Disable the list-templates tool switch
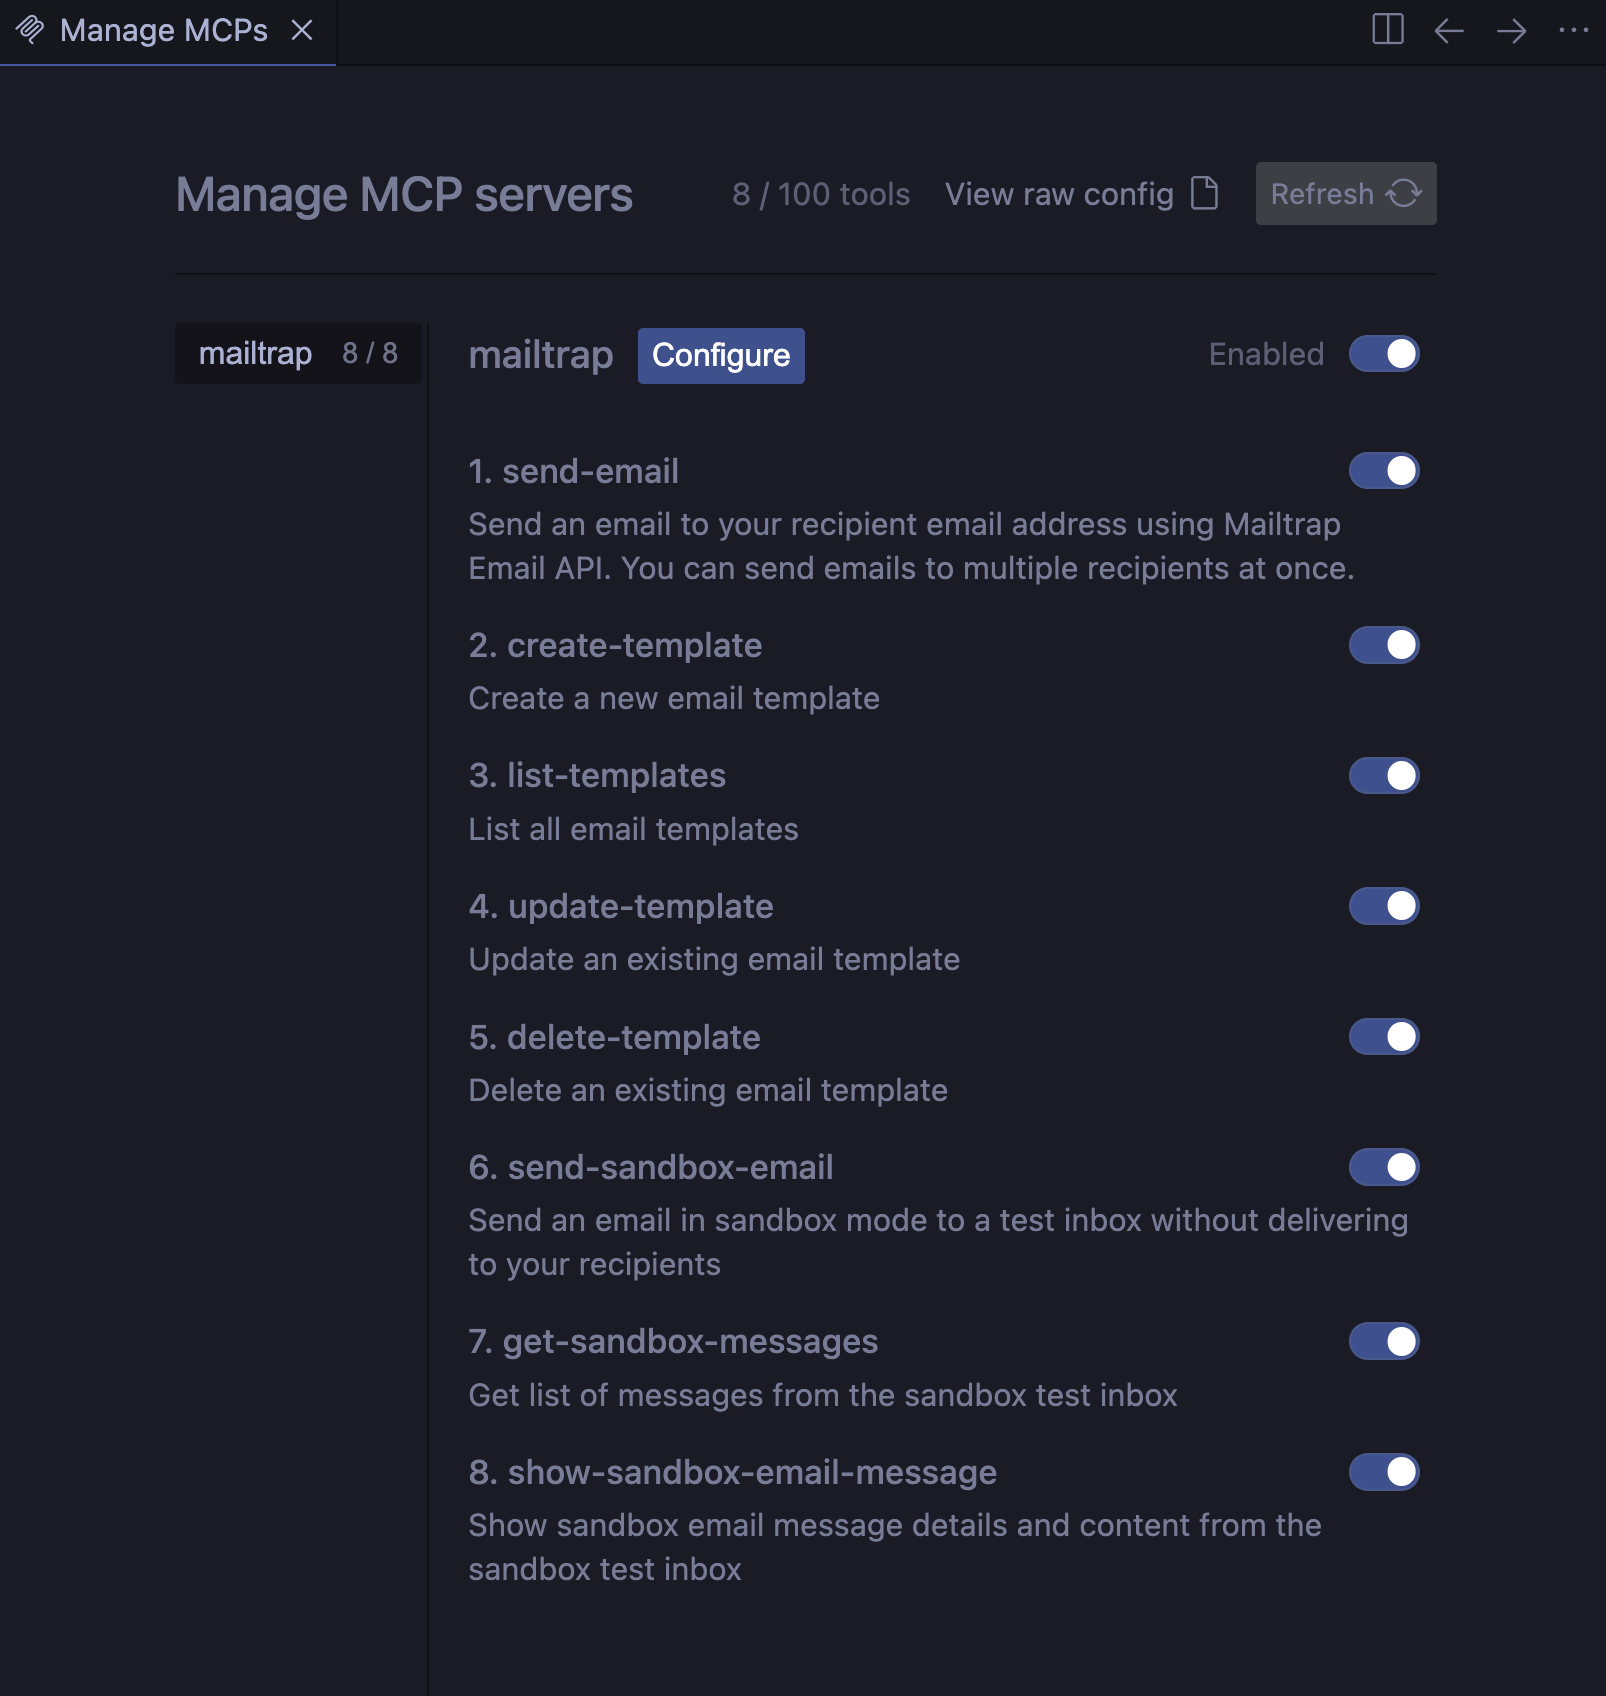Screen dimensions: 1606x1696 (x=1384, y=775)
